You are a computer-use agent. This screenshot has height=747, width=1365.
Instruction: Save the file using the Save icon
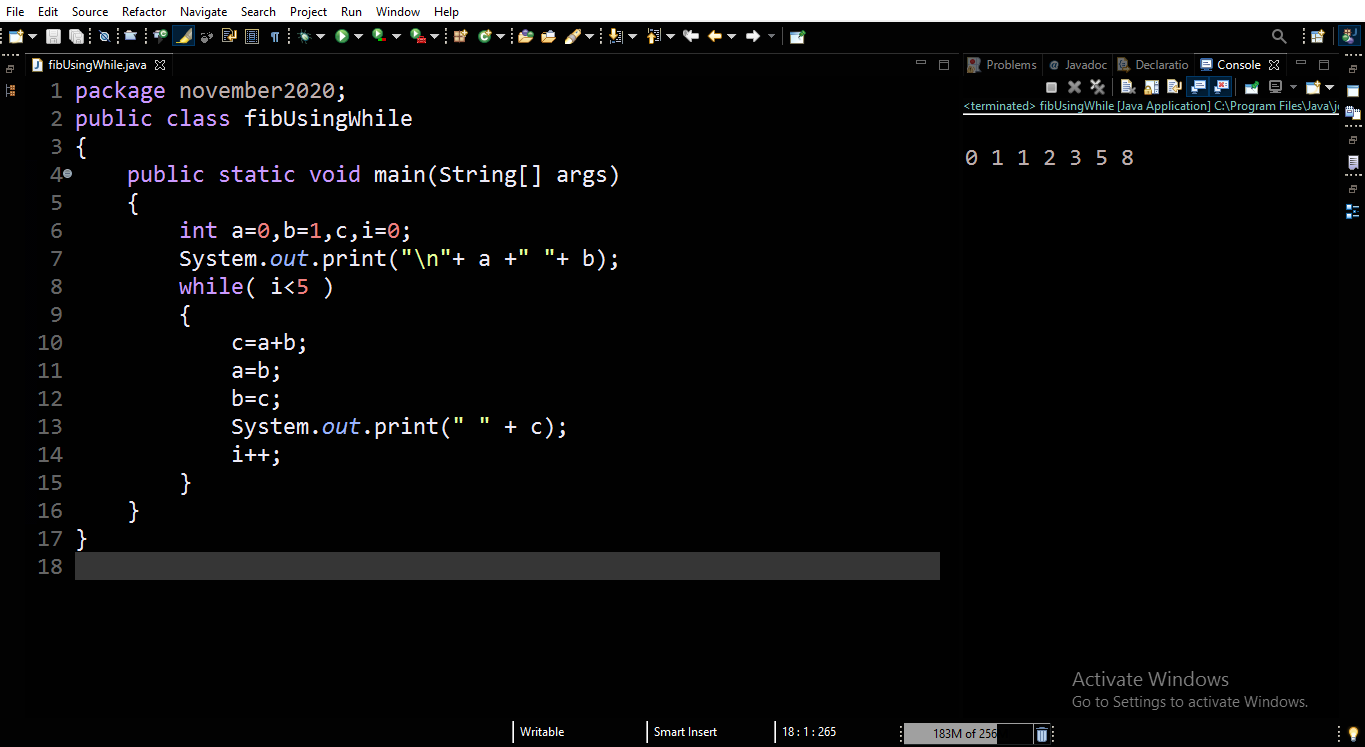(53, 36)
